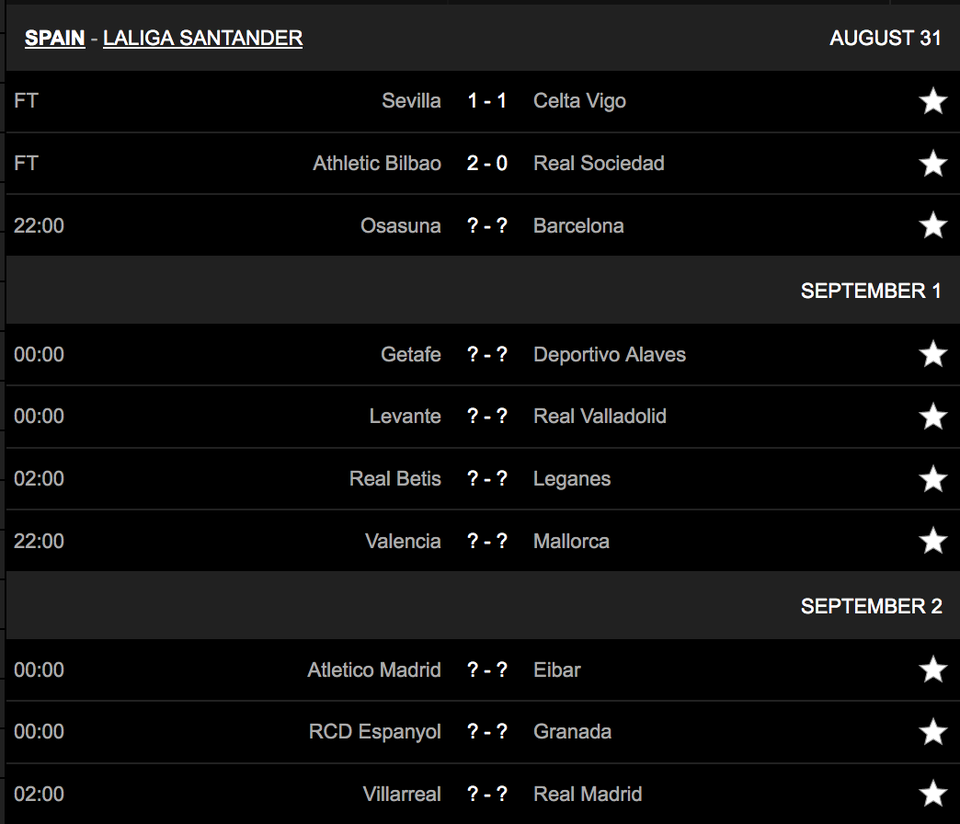
Task: Star the Athletic Bilbao vs Real Sociedad match
Action: pos(933,163)
